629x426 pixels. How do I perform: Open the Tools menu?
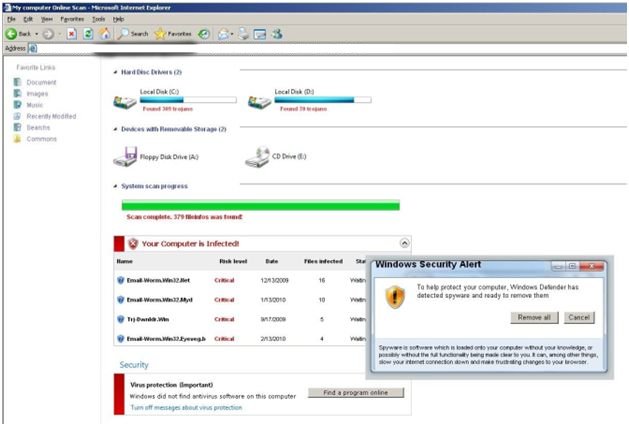click(98, 19)
